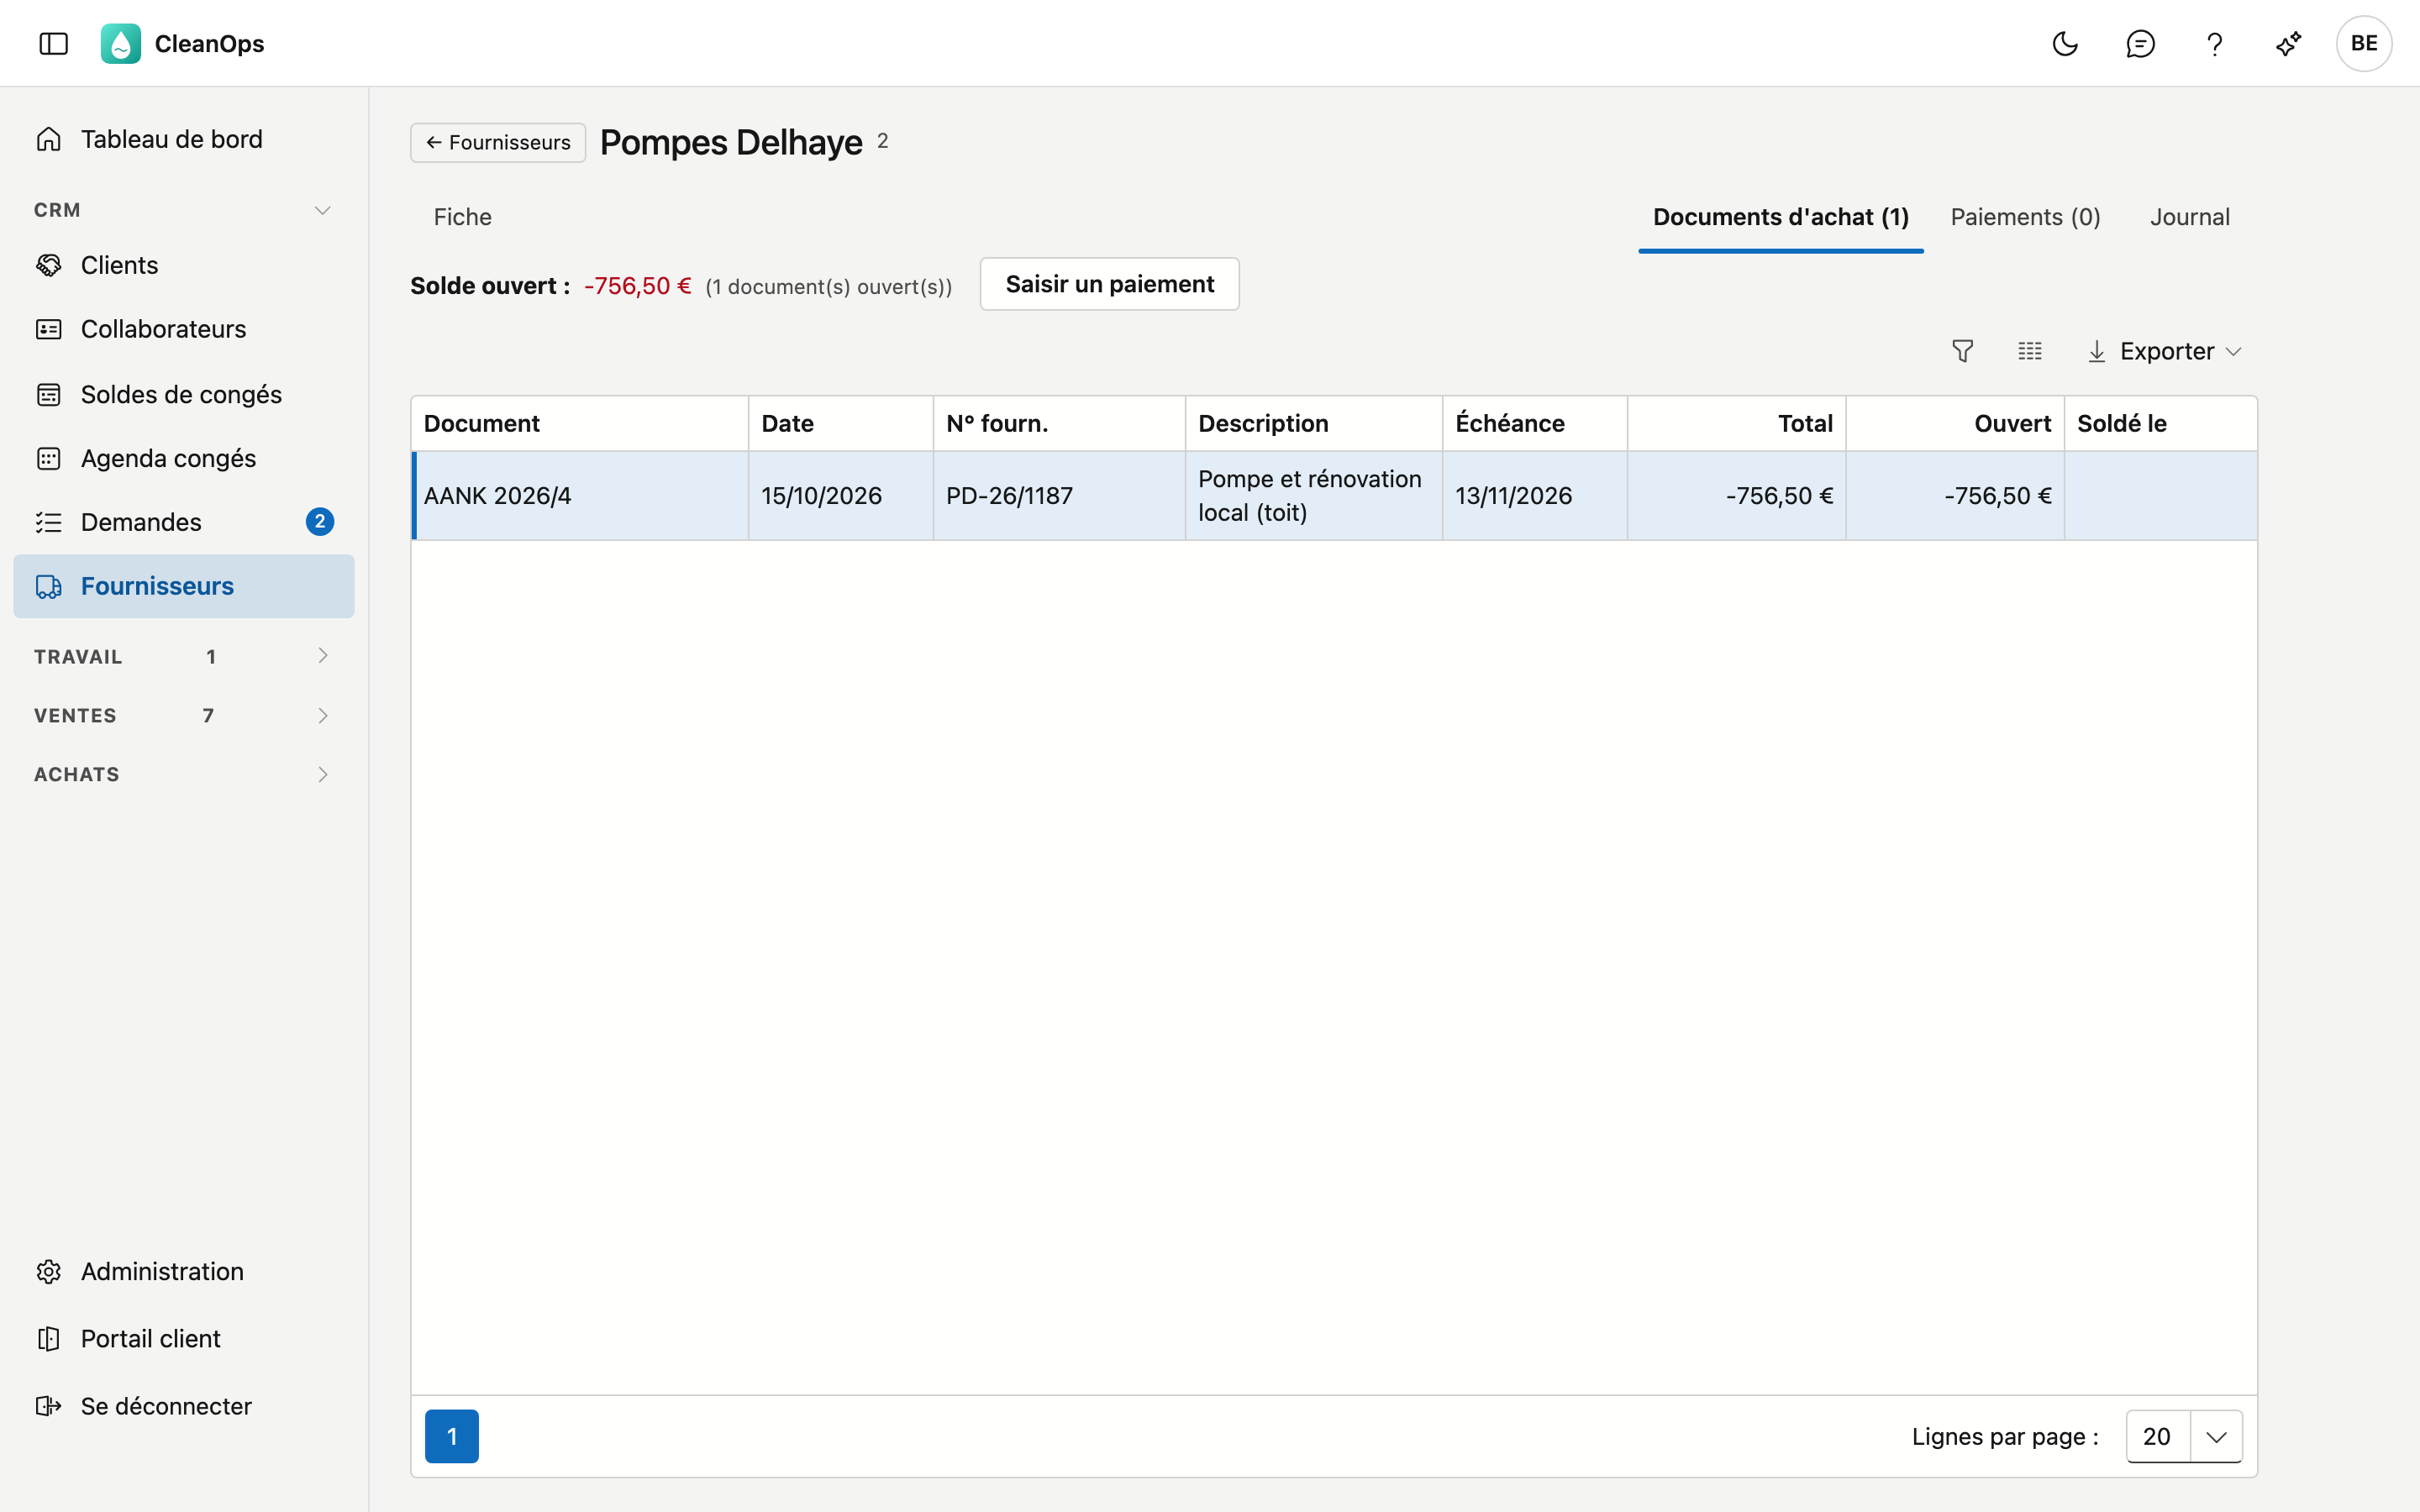Click the Pompe et rénovation description cell
This screenshot has width=2420, height=1512.
coord(1313,496)
